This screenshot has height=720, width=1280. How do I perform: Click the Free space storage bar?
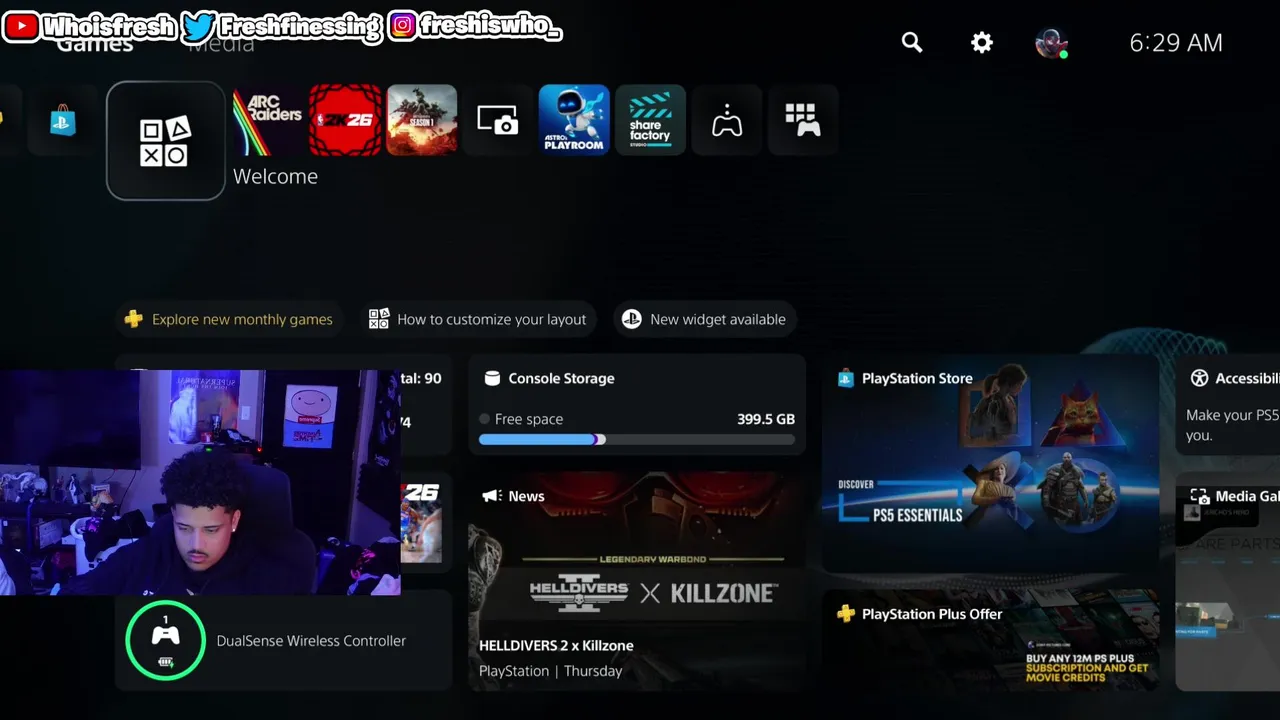(637, 439)
